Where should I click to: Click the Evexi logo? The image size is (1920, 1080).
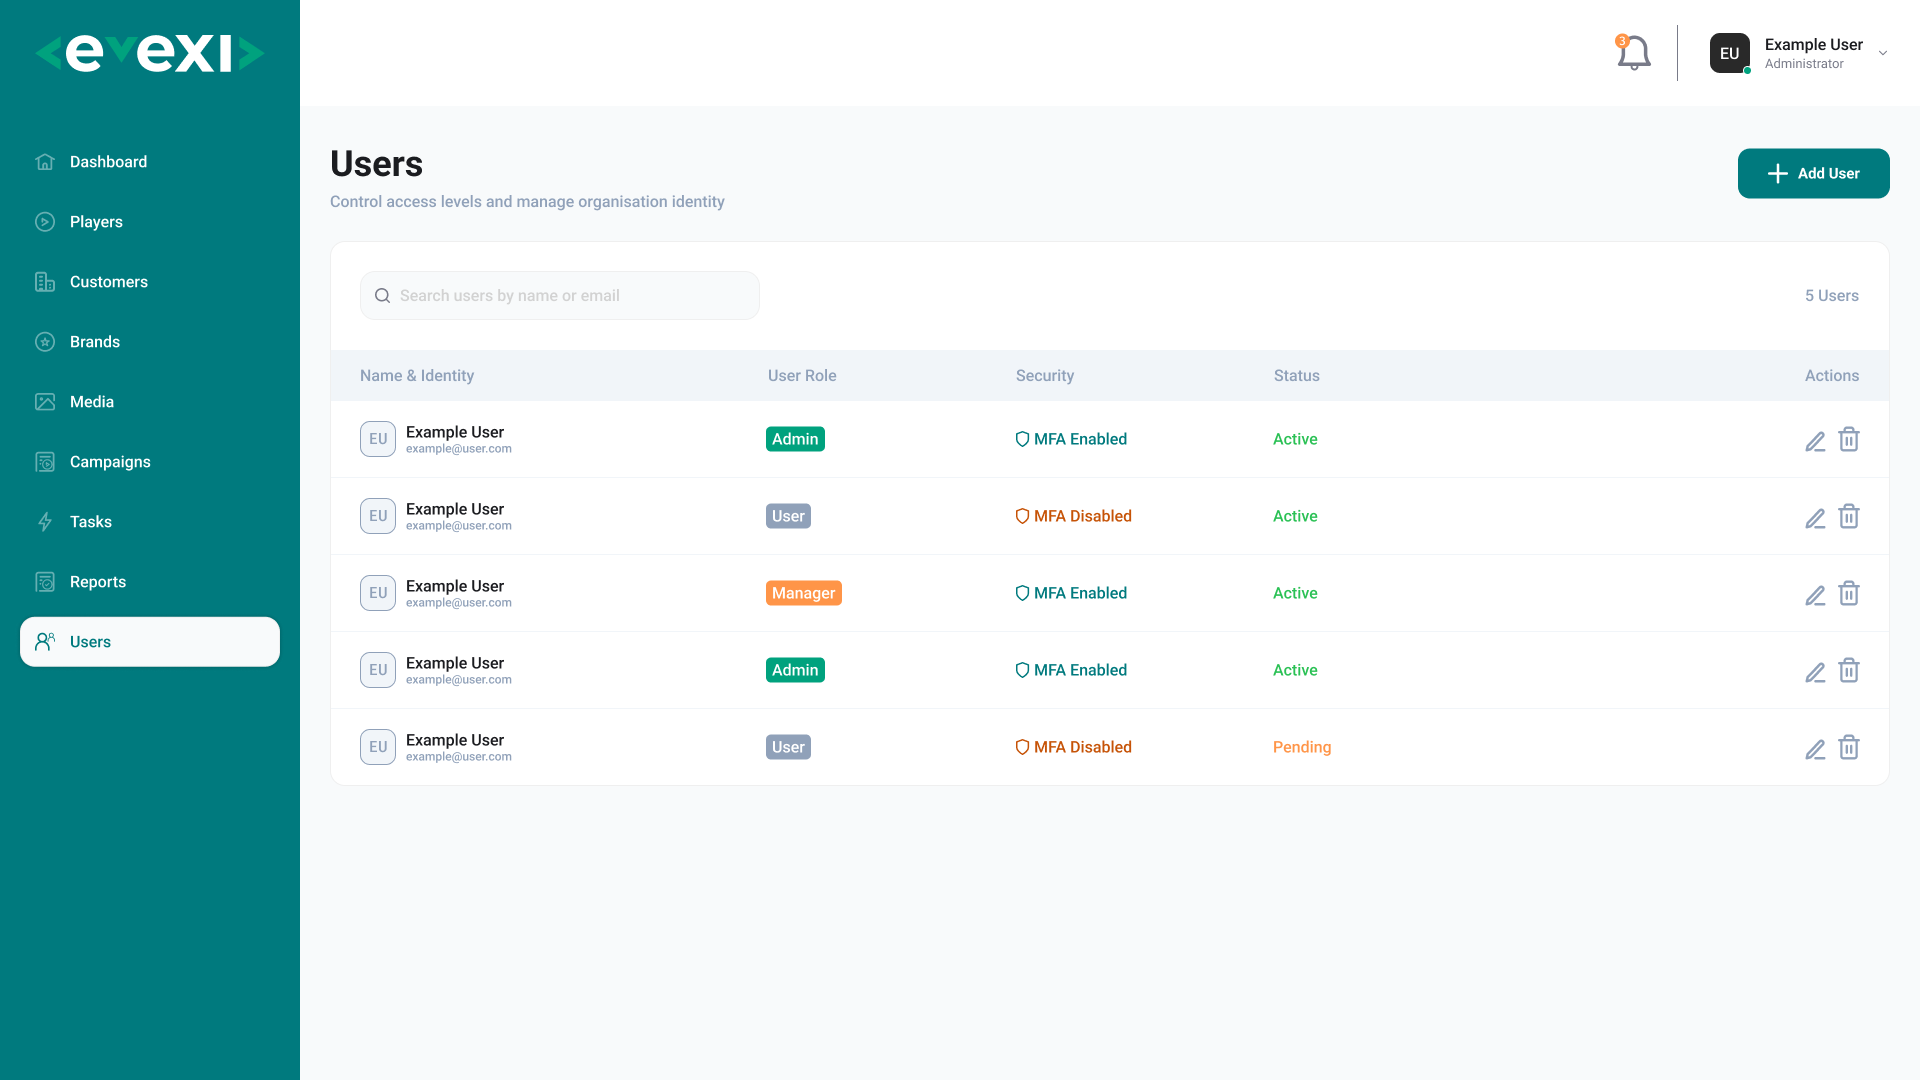(x=150, y=53)
